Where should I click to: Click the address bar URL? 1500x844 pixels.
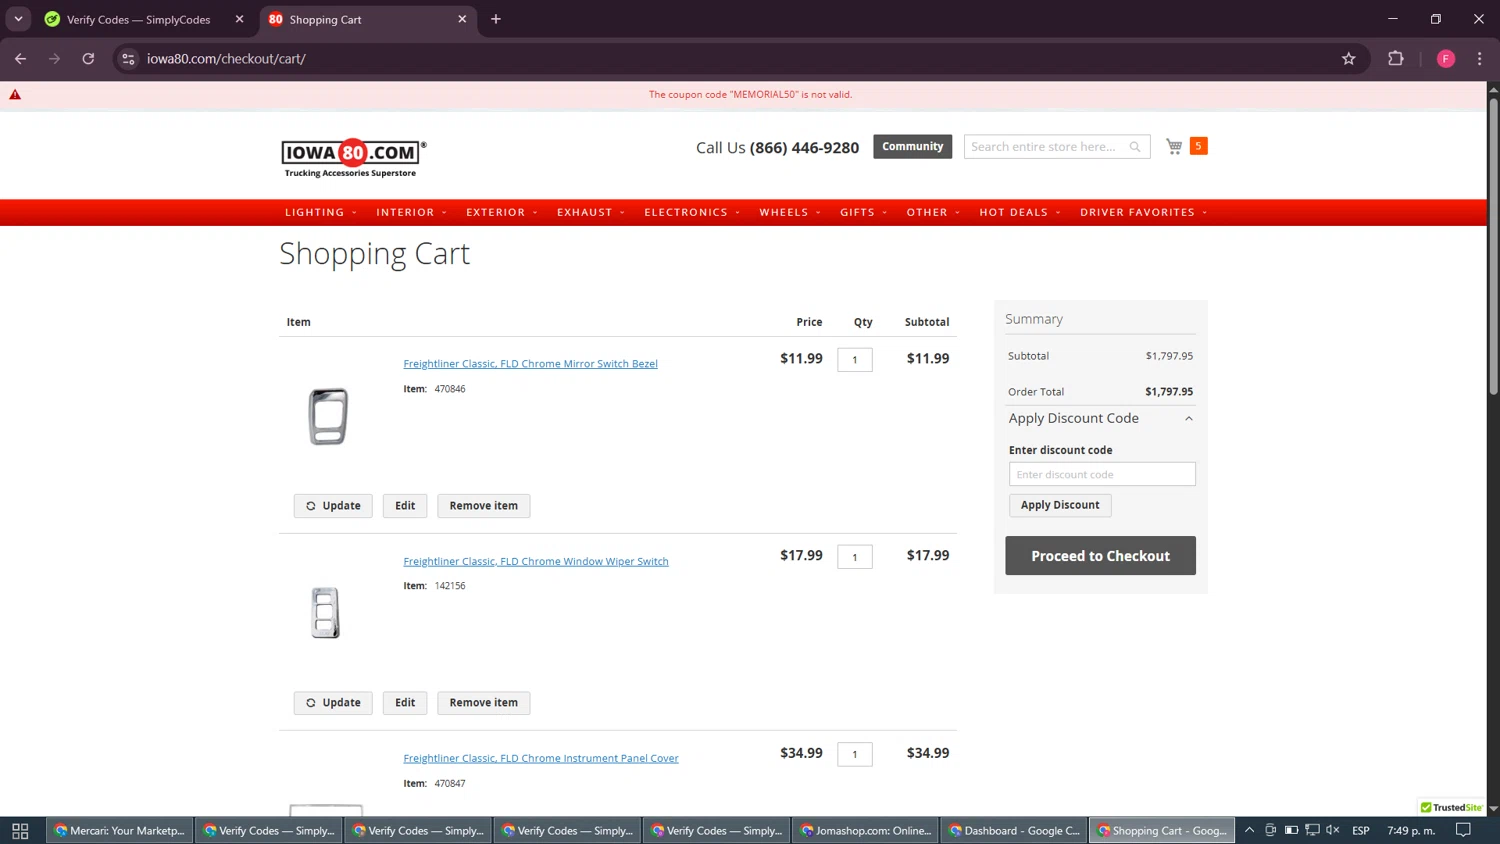[x=226, y=59]
